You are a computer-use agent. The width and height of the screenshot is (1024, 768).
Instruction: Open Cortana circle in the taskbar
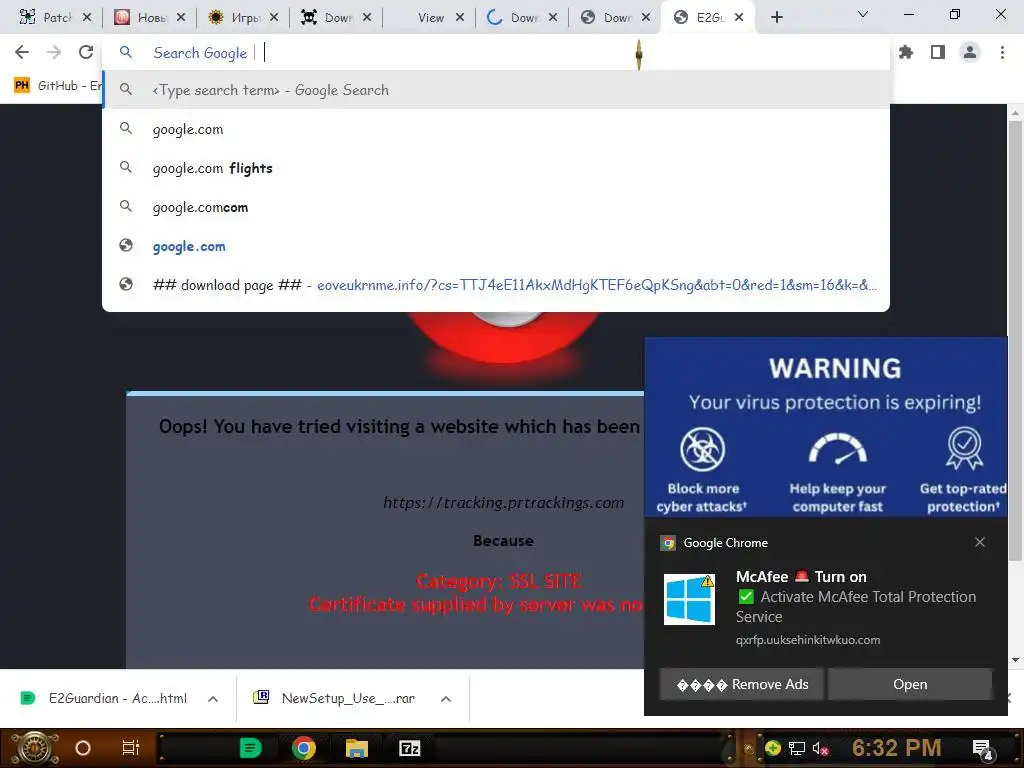coord(83,748)
